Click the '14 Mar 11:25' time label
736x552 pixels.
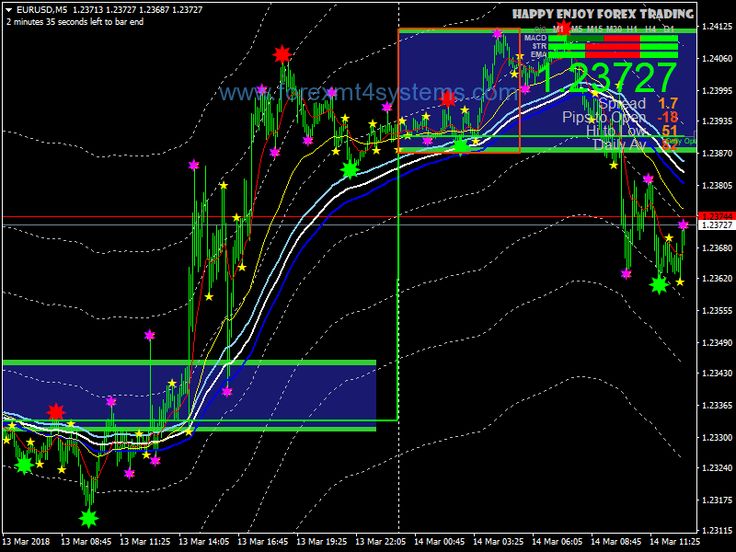click(675, 542)
